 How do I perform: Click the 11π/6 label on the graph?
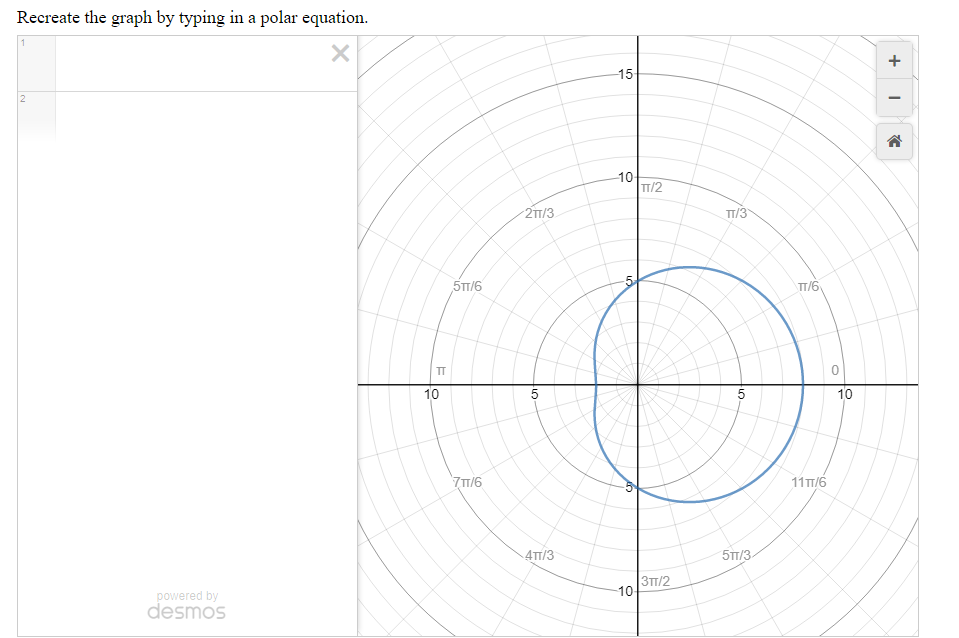coord(810,482)
